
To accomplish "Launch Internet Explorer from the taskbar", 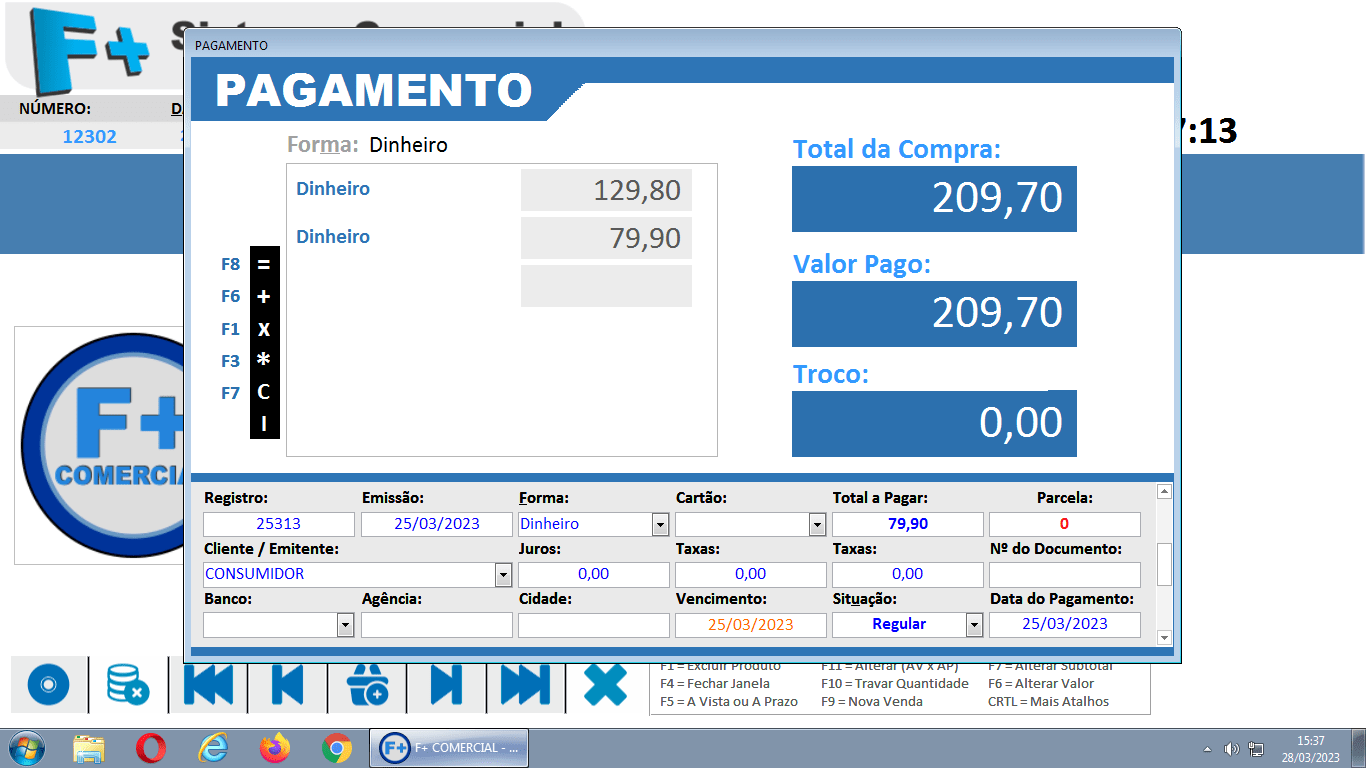I will [213, 748].
